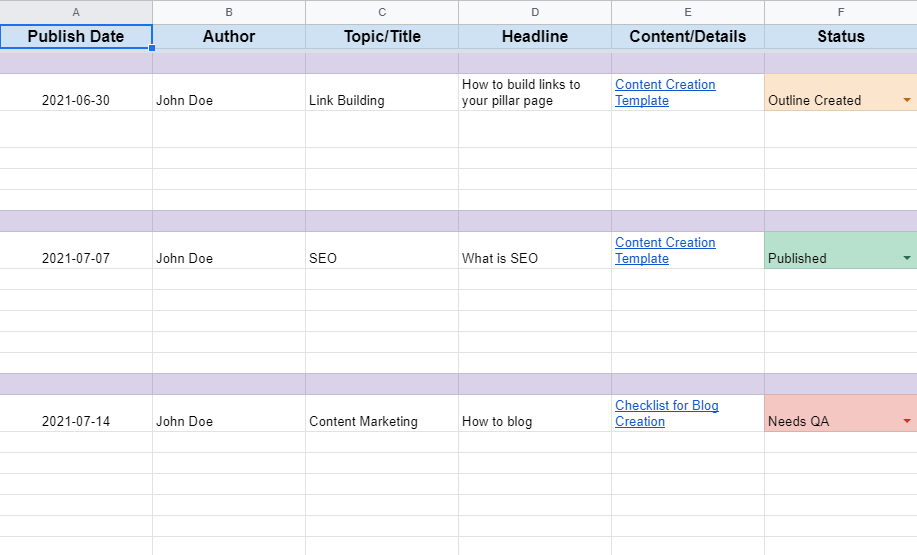Select column A header
917x555 pixels.
pos(76,12)
